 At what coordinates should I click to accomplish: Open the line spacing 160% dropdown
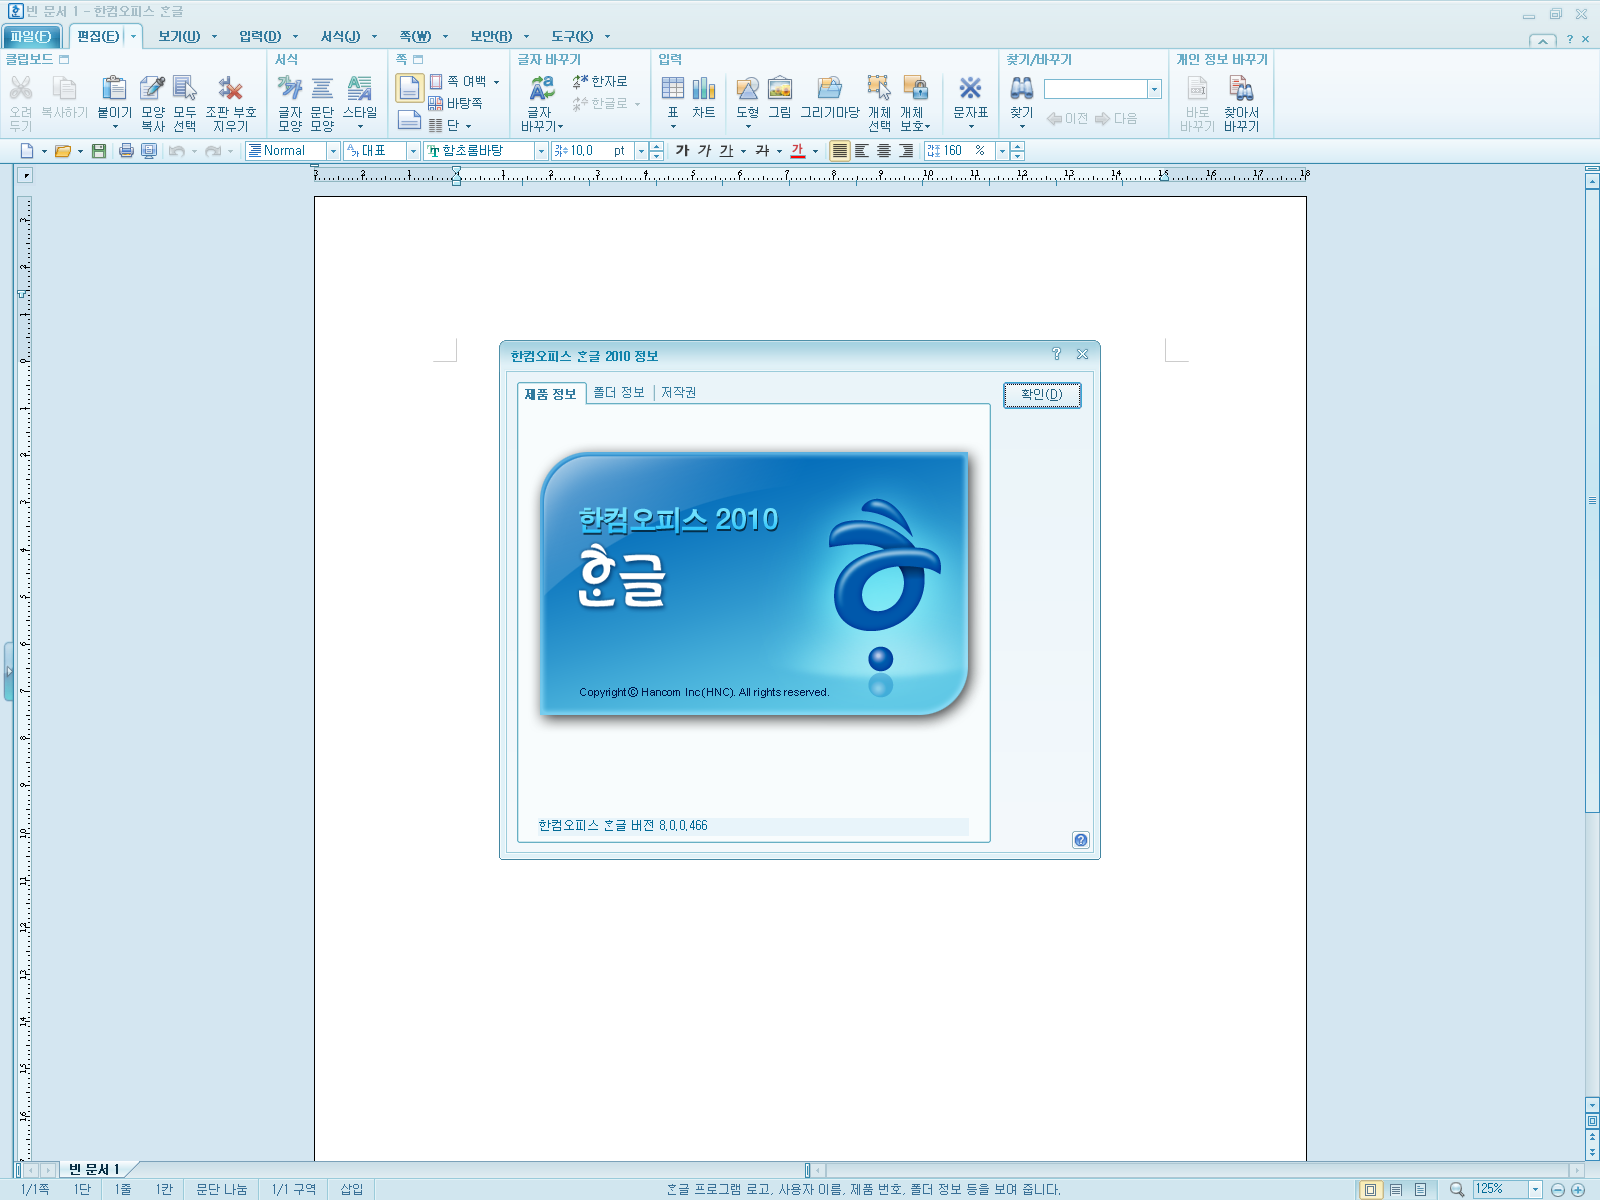[x=1002, y=151]
